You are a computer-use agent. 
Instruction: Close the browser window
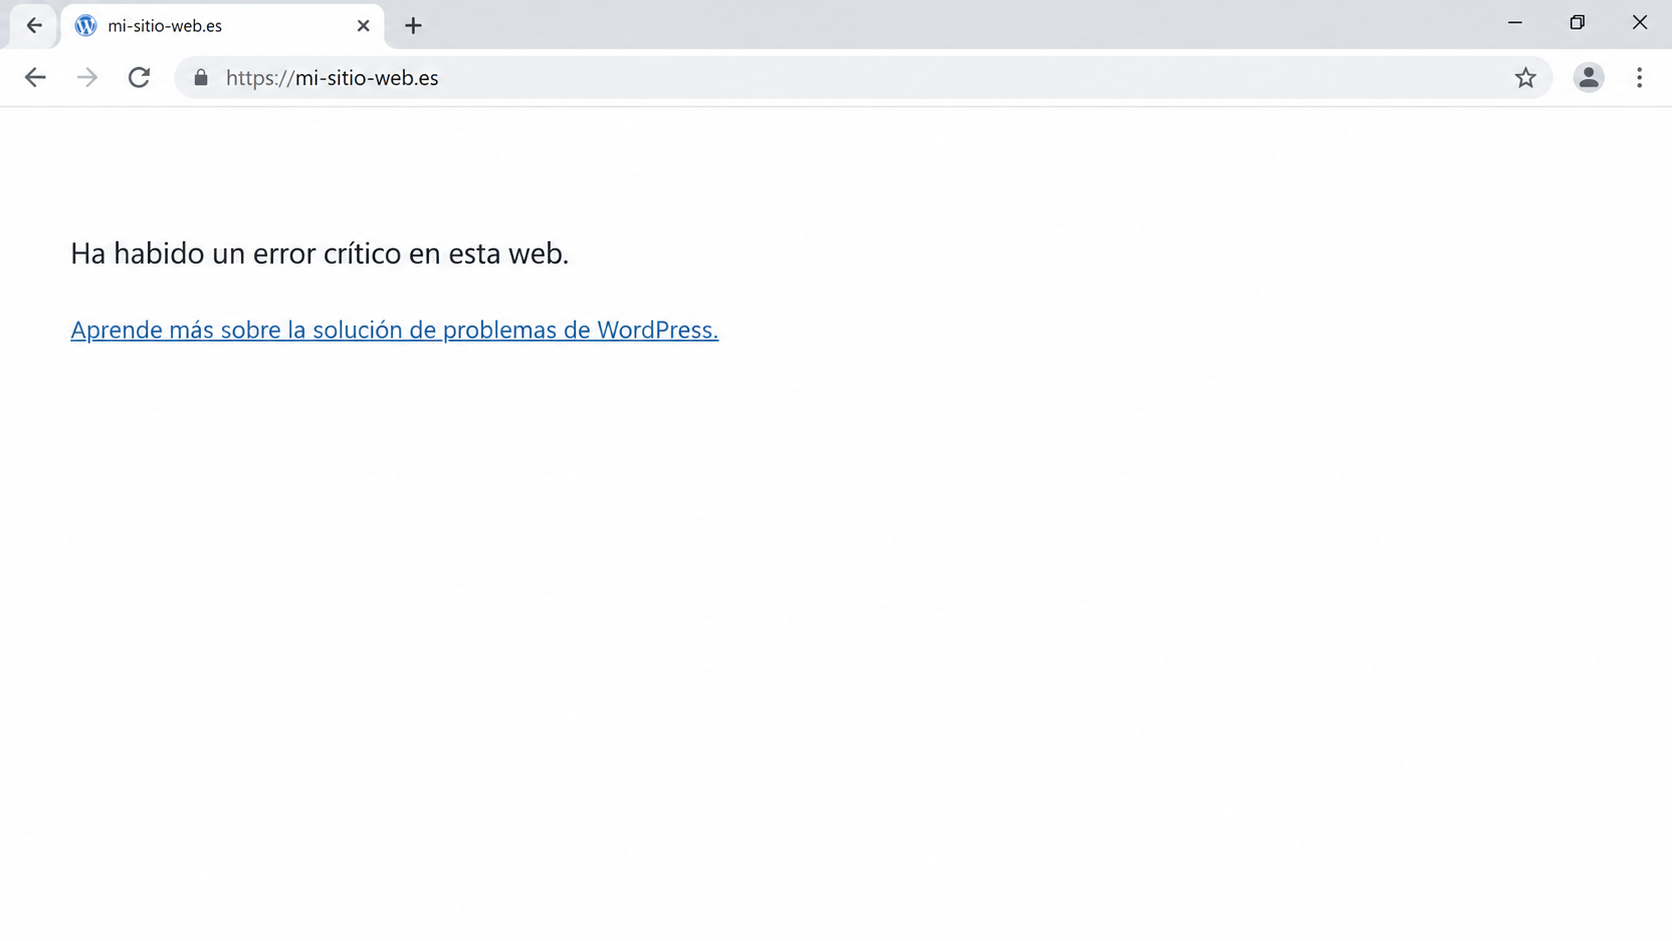pos(1640,22)
